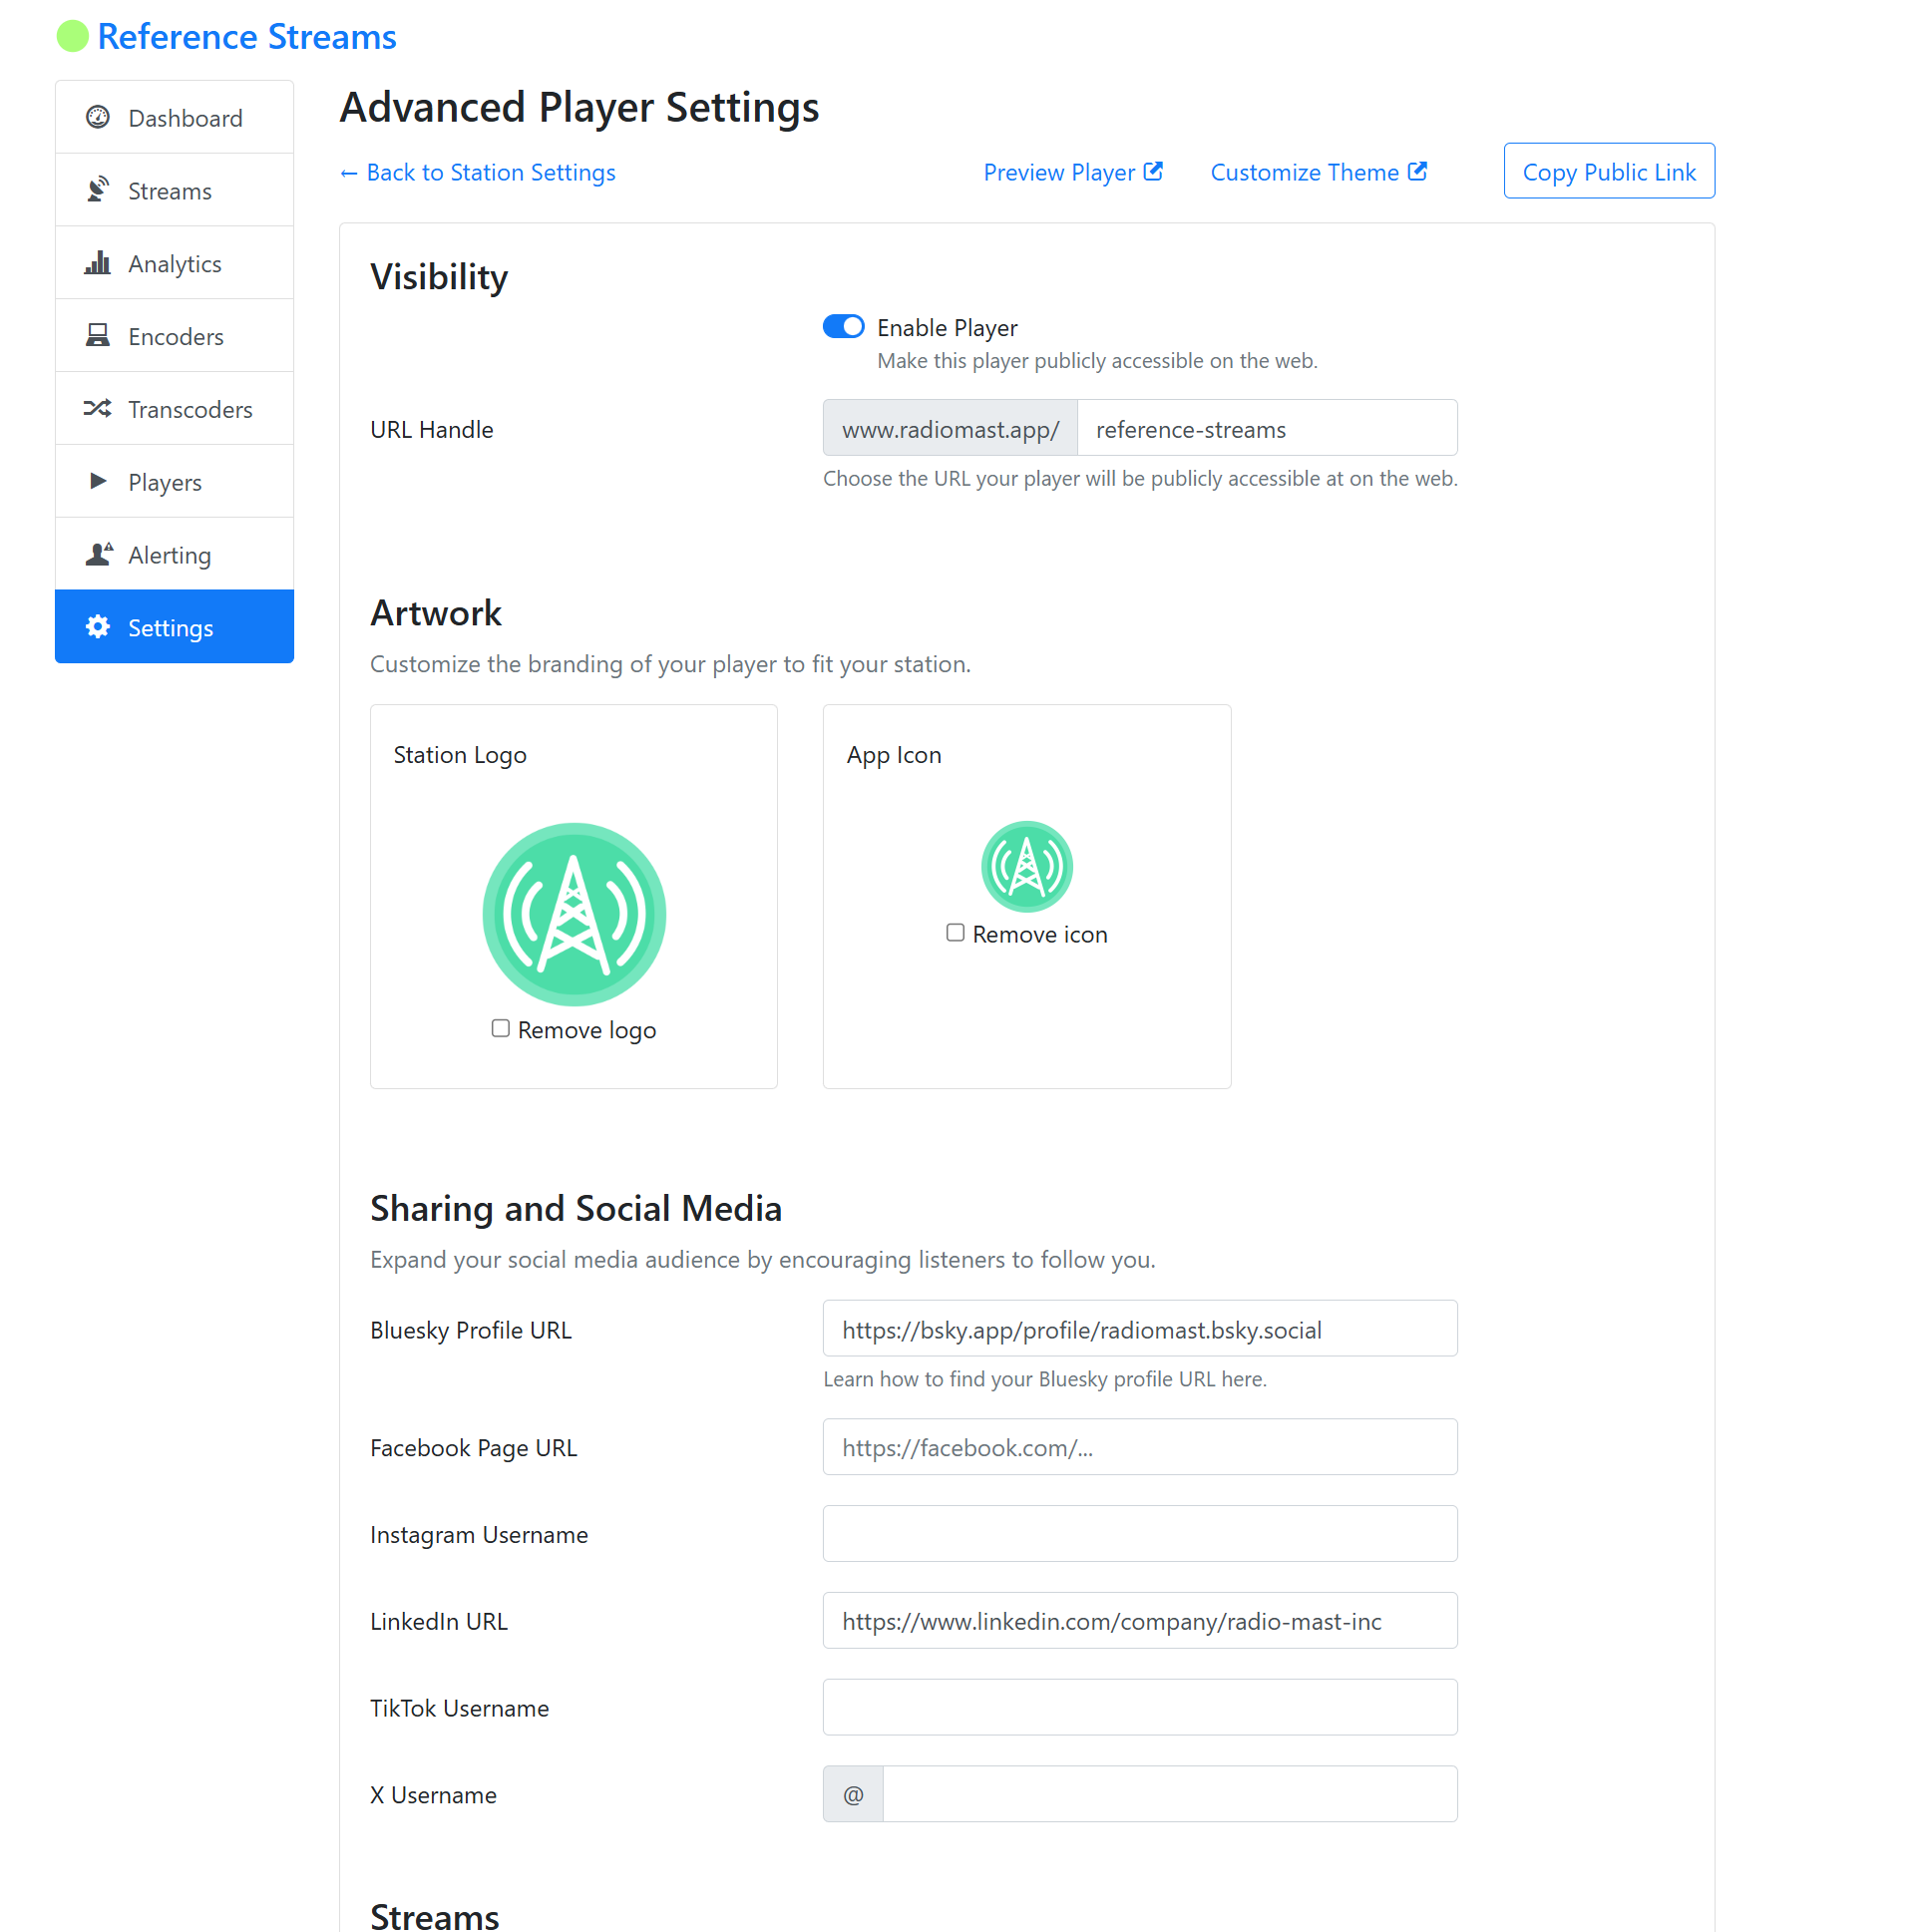Click the URL Handle text field

coord(1267,429)
